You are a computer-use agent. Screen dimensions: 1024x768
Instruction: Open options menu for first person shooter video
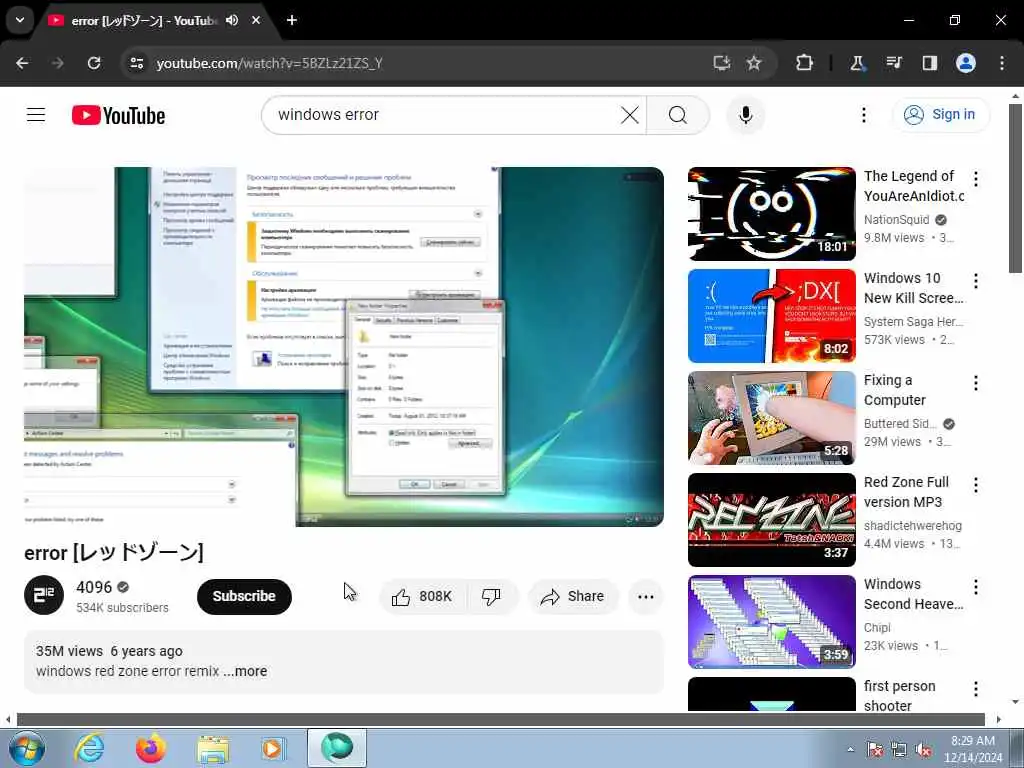point(976,688)
